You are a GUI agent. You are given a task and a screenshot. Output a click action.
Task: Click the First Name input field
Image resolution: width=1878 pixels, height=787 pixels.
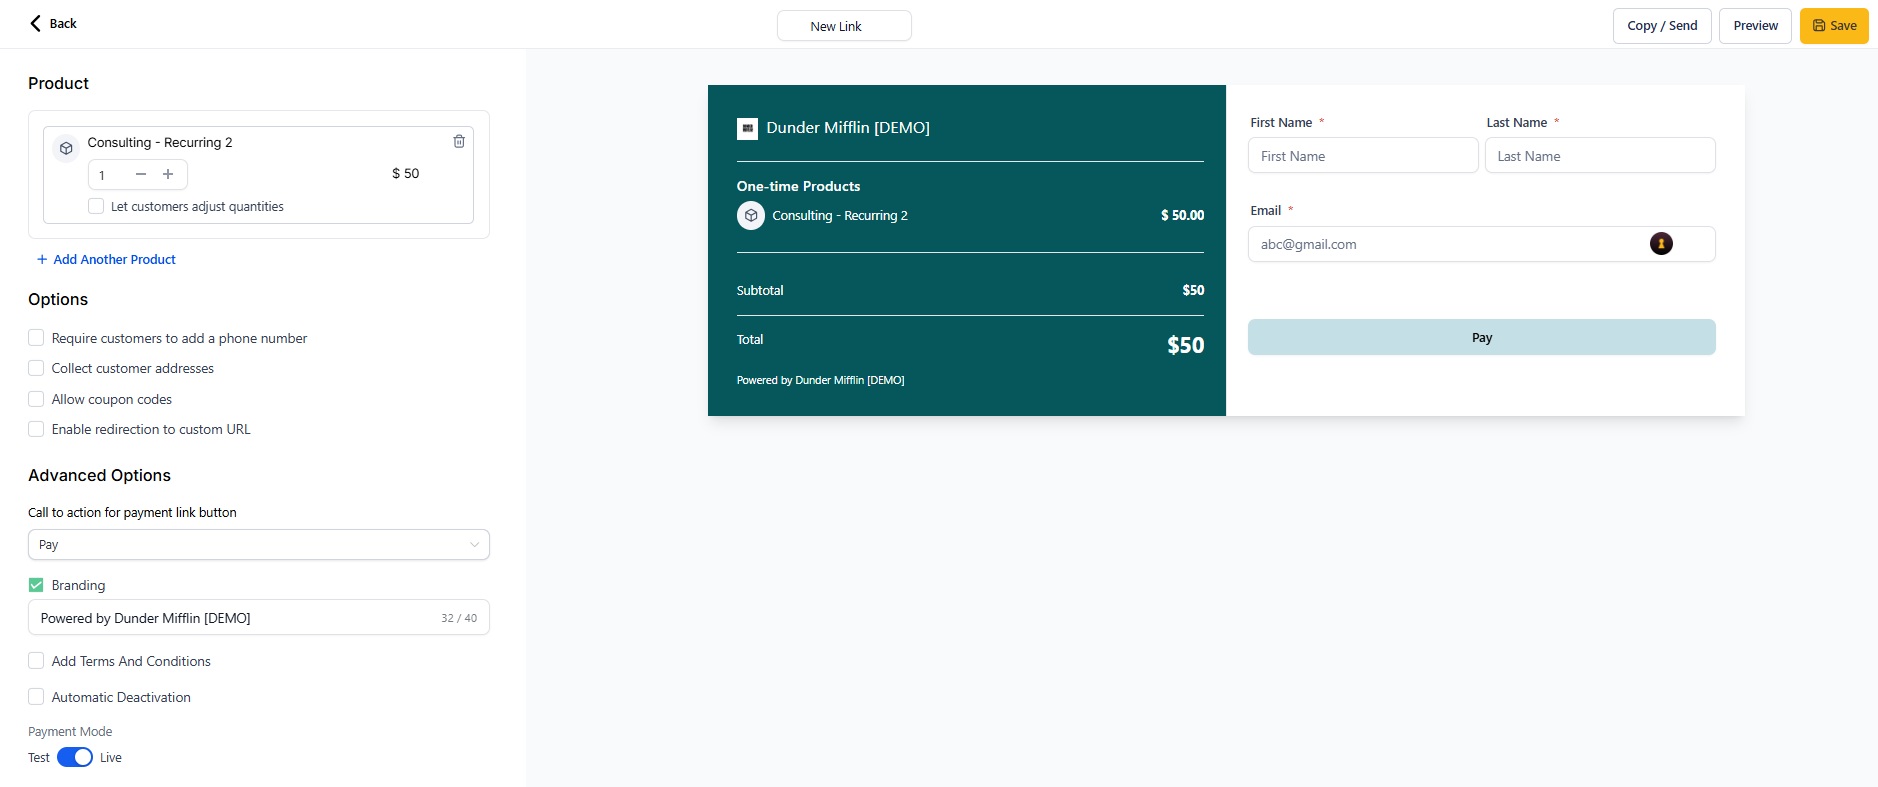(x=1363, y=156)
